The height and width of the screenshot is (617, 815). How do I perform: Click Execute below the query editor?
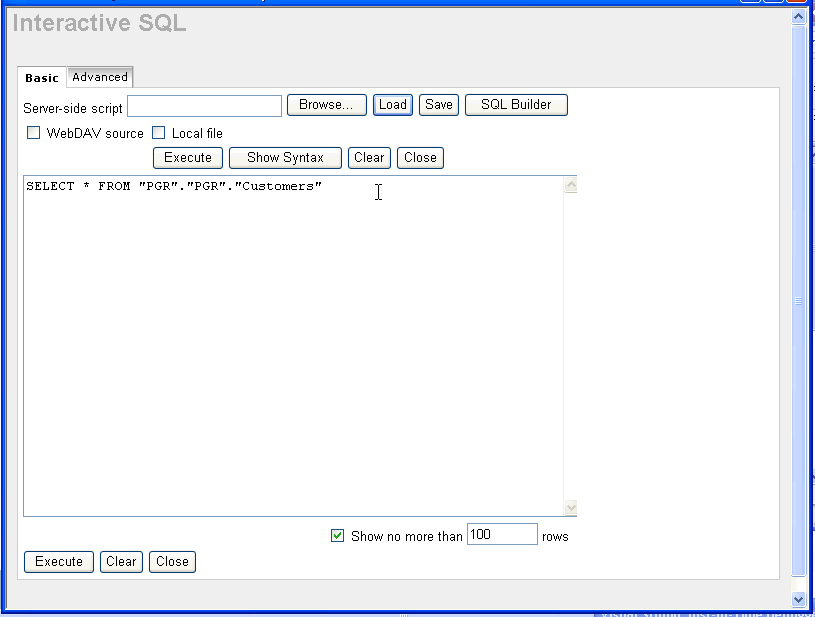[x=59, y=562]
